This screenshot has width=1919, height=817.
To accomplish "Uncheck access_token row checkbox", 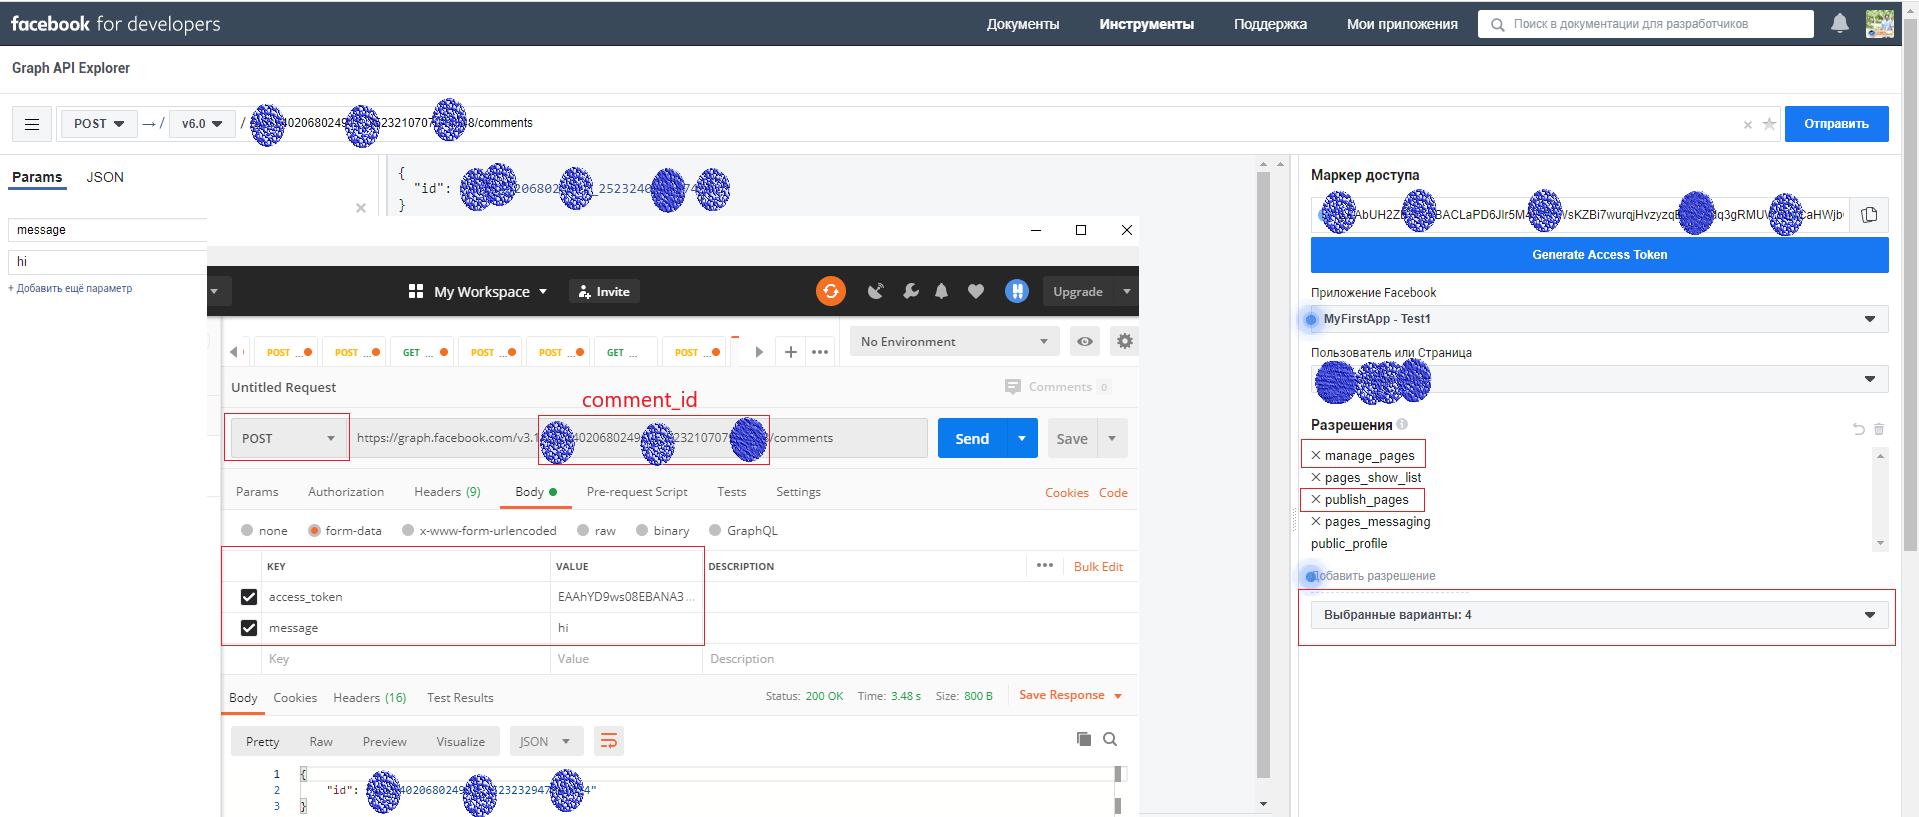I will pos(249,597).
